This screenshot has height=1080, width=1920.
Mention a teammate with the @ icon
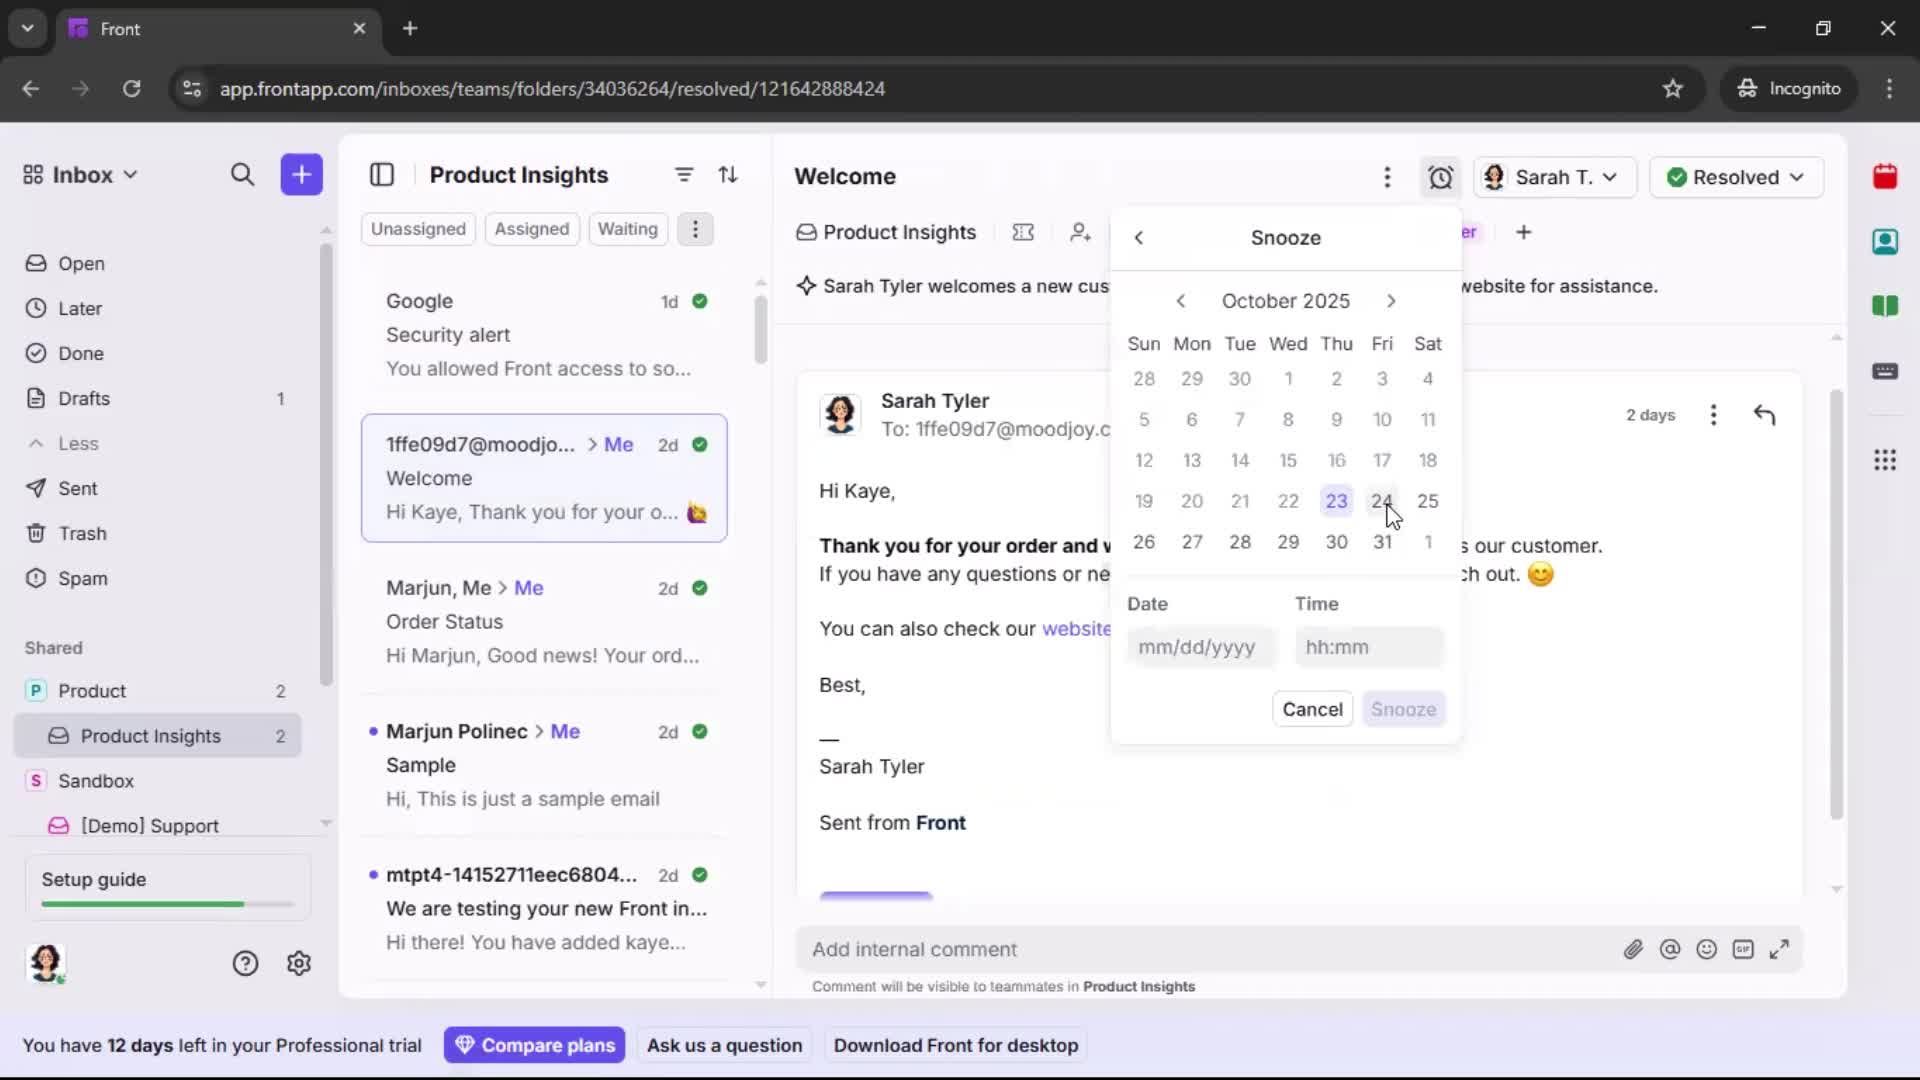pyautogui.click(x=1670, y=949)
